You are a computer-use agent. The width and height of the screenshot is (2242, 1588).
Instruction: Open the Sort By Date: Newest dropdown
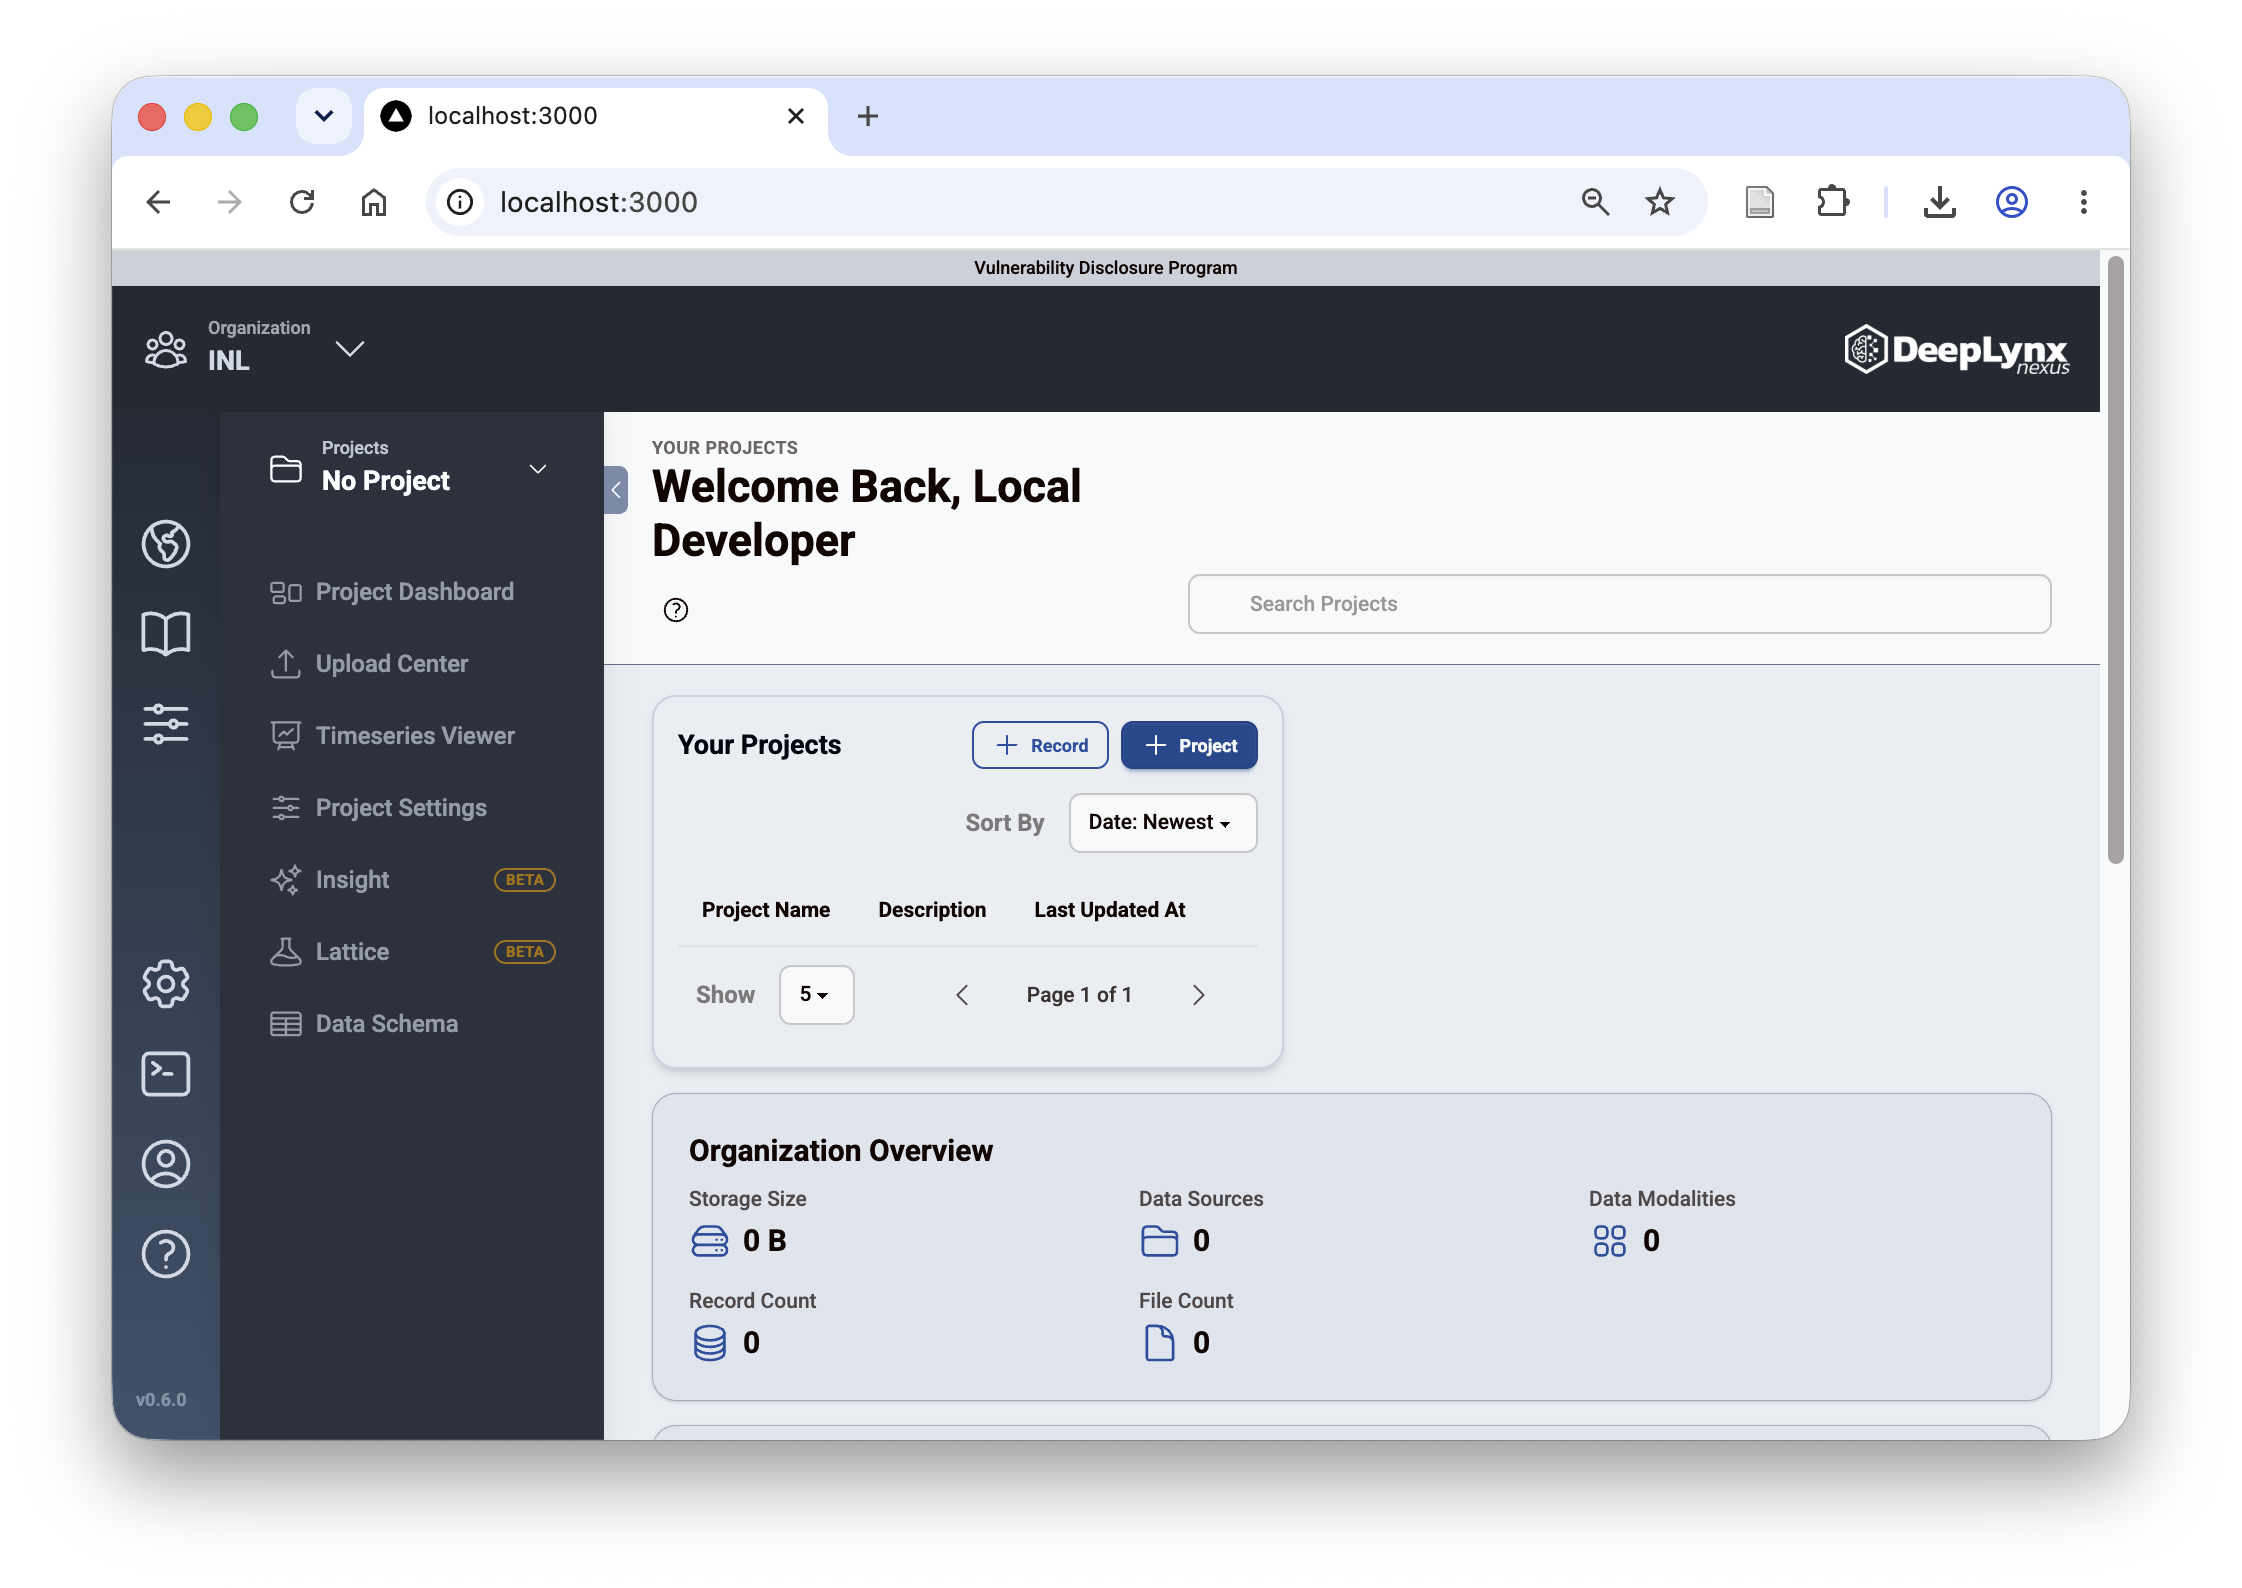click(1163, 823)
